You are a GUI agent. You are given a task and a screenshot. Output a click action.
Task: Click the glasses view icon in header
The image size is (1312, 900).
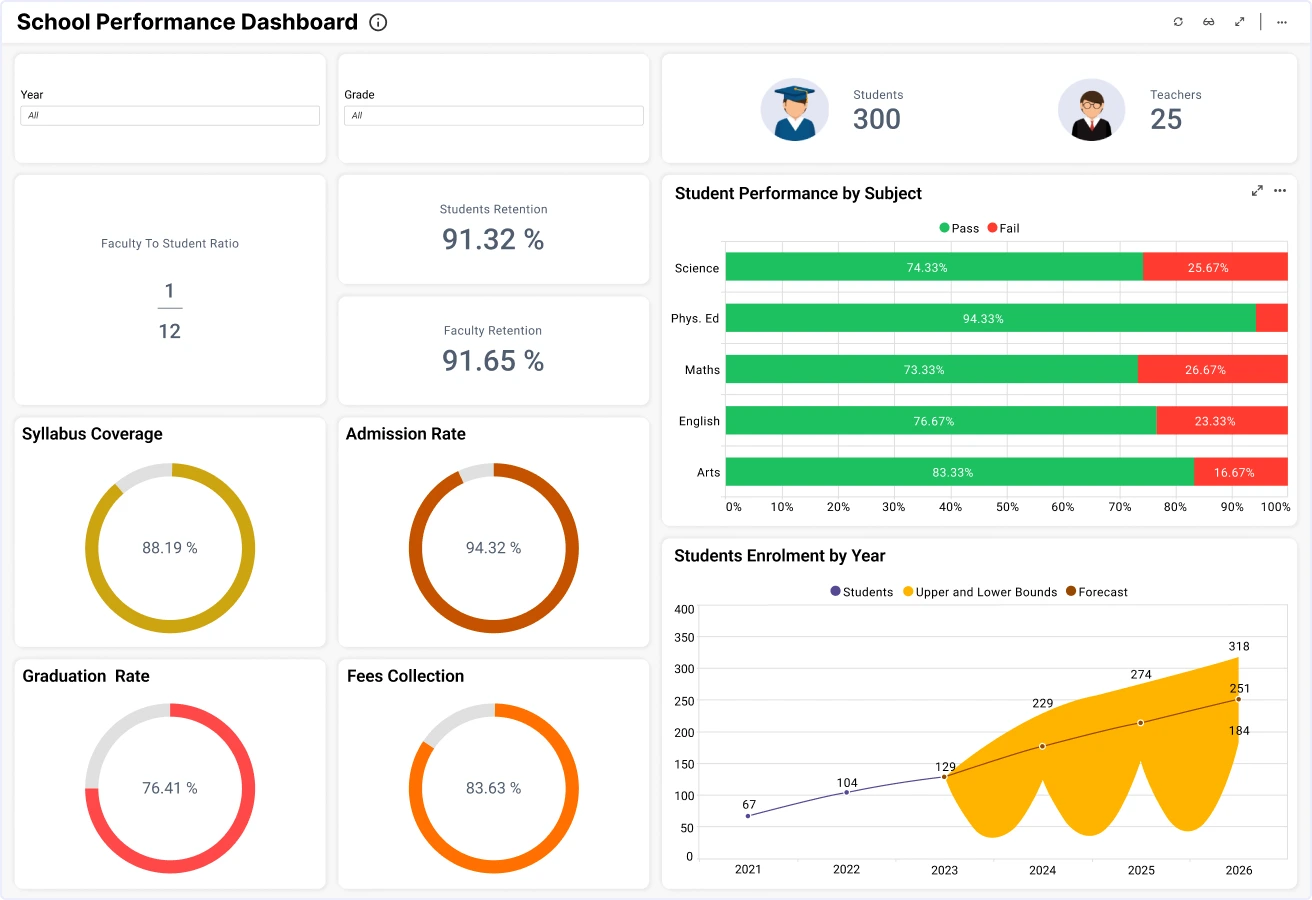1208,22
